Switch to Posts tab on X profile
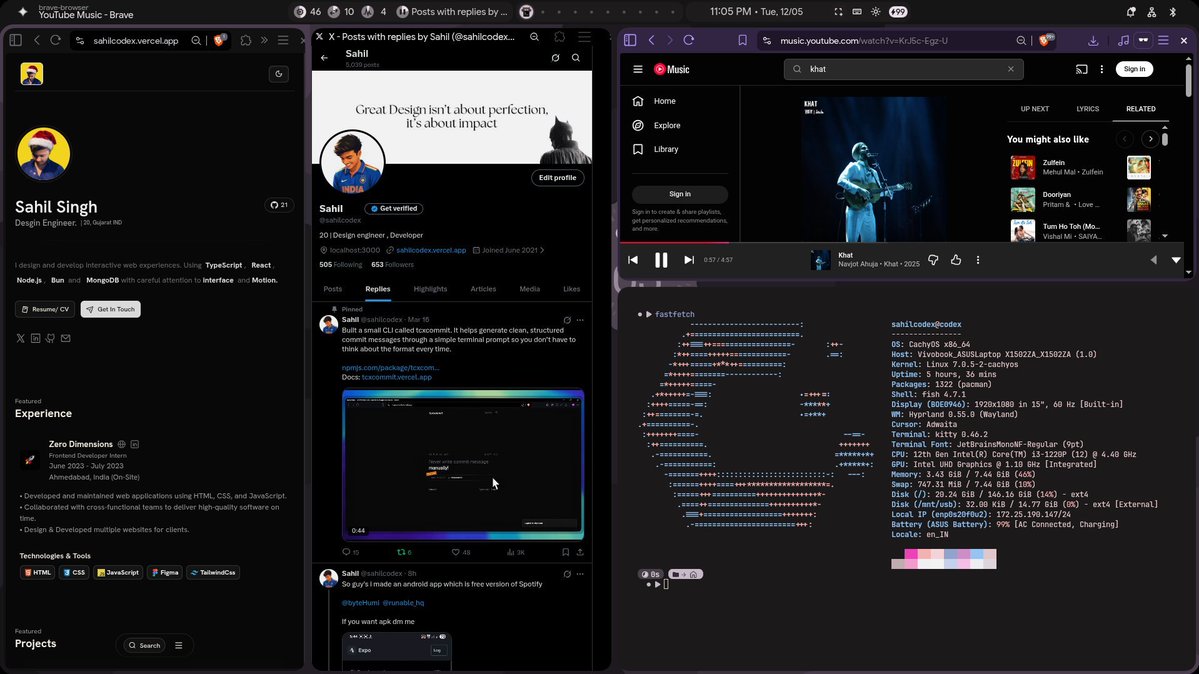 coord(333,289)
